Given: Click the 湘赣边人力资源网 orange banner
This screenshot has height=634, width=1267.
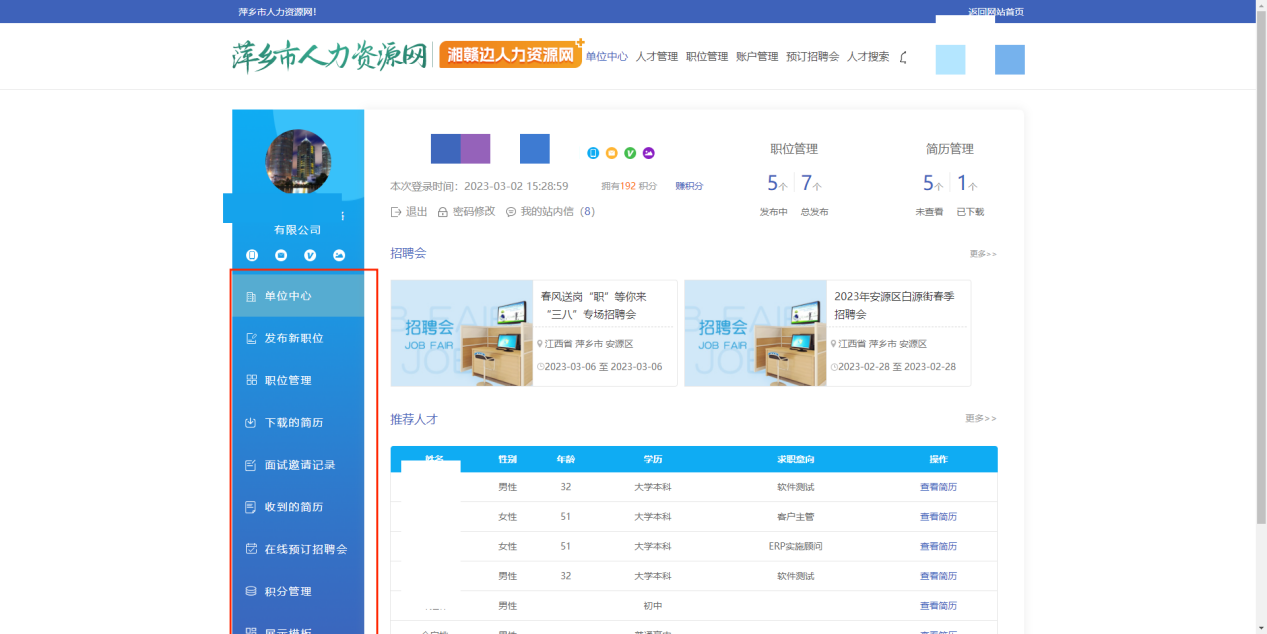Looking at the screenshot, I should (x=511, y=55).
